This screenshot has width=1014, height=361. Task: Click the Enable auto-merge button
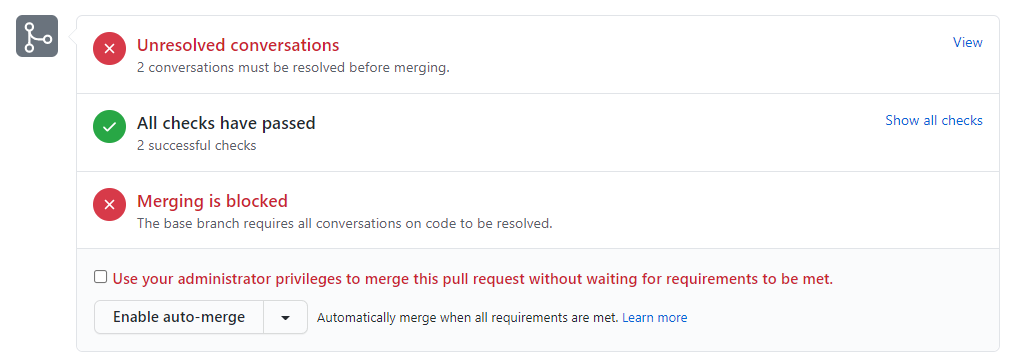point(179,318)
